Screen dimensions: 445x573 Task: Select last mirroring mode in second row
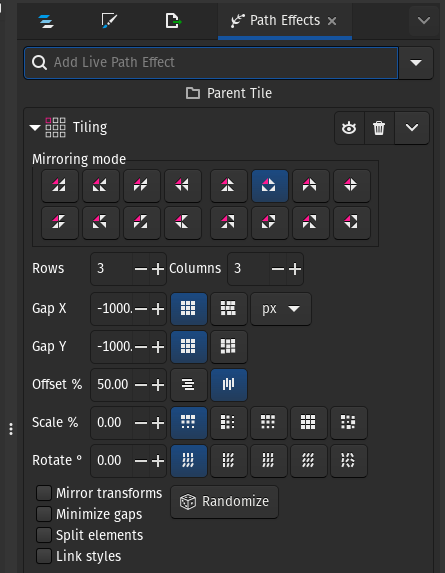pos(352,223)
